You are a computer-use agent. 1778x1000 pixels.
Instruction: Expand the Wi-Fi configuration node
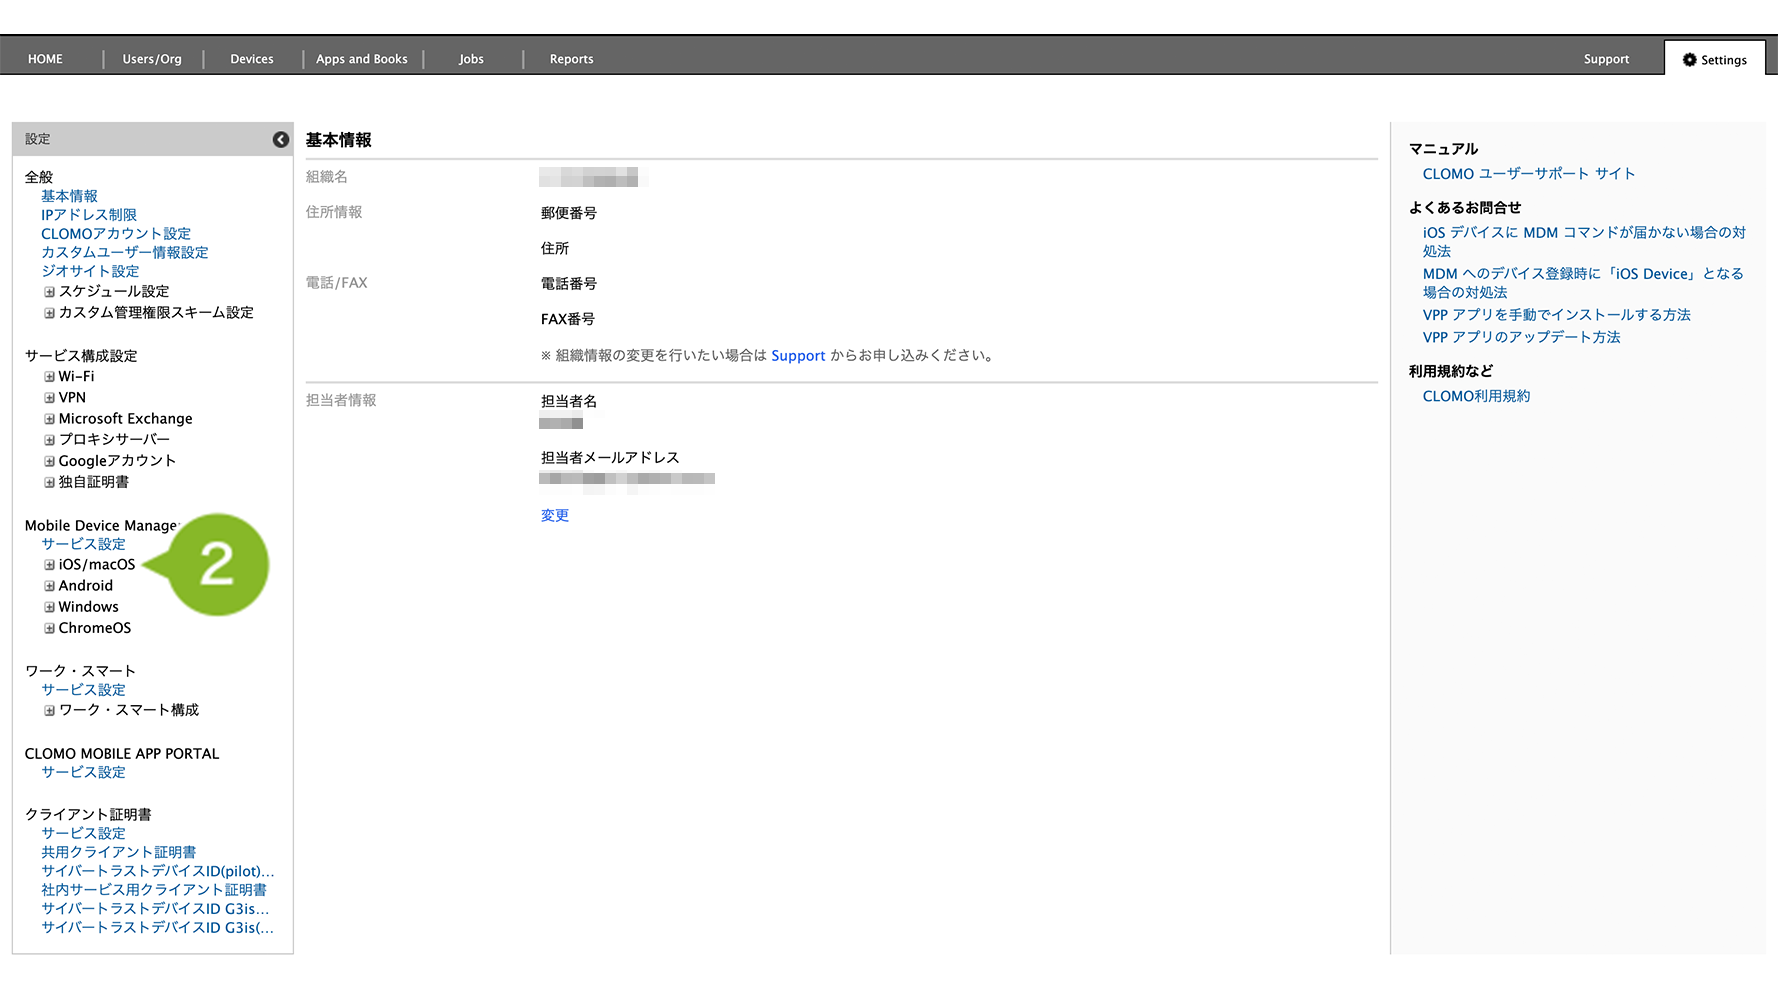click(49, 377)
